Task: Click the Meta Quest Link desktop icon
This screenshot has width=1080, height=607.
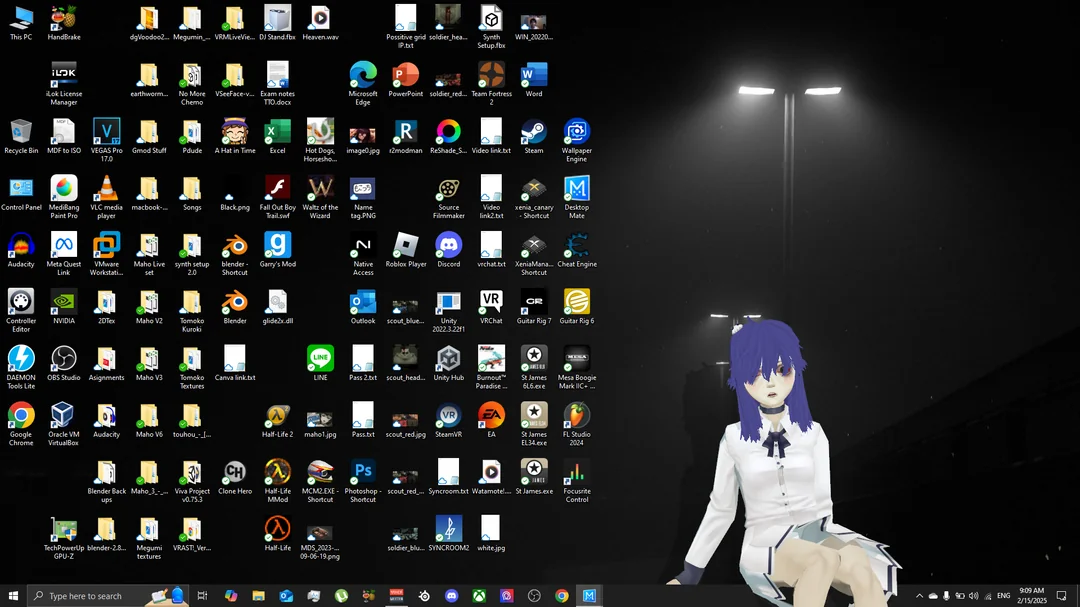Action: pos(63,254)
